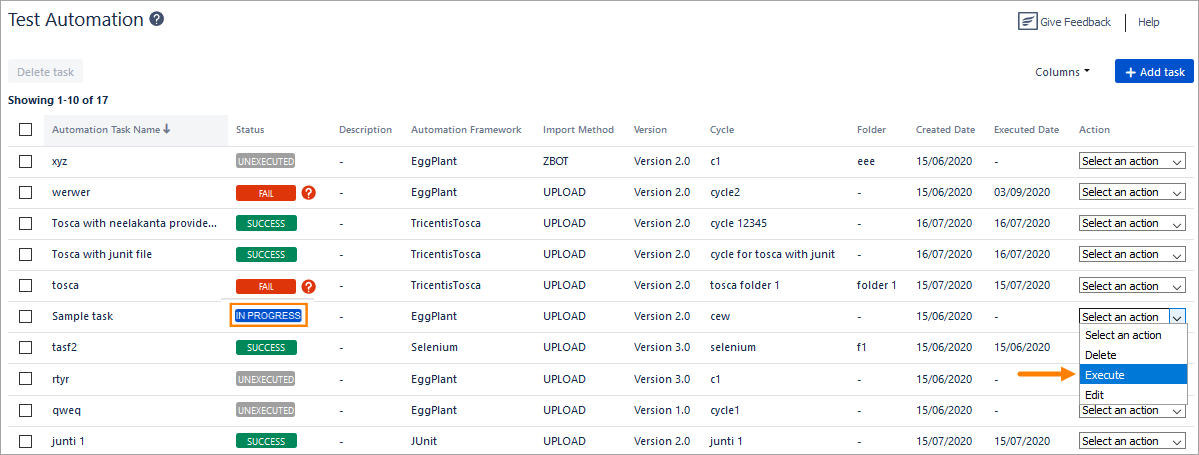Select Edit in the action menu

(x=1095, y=395)
